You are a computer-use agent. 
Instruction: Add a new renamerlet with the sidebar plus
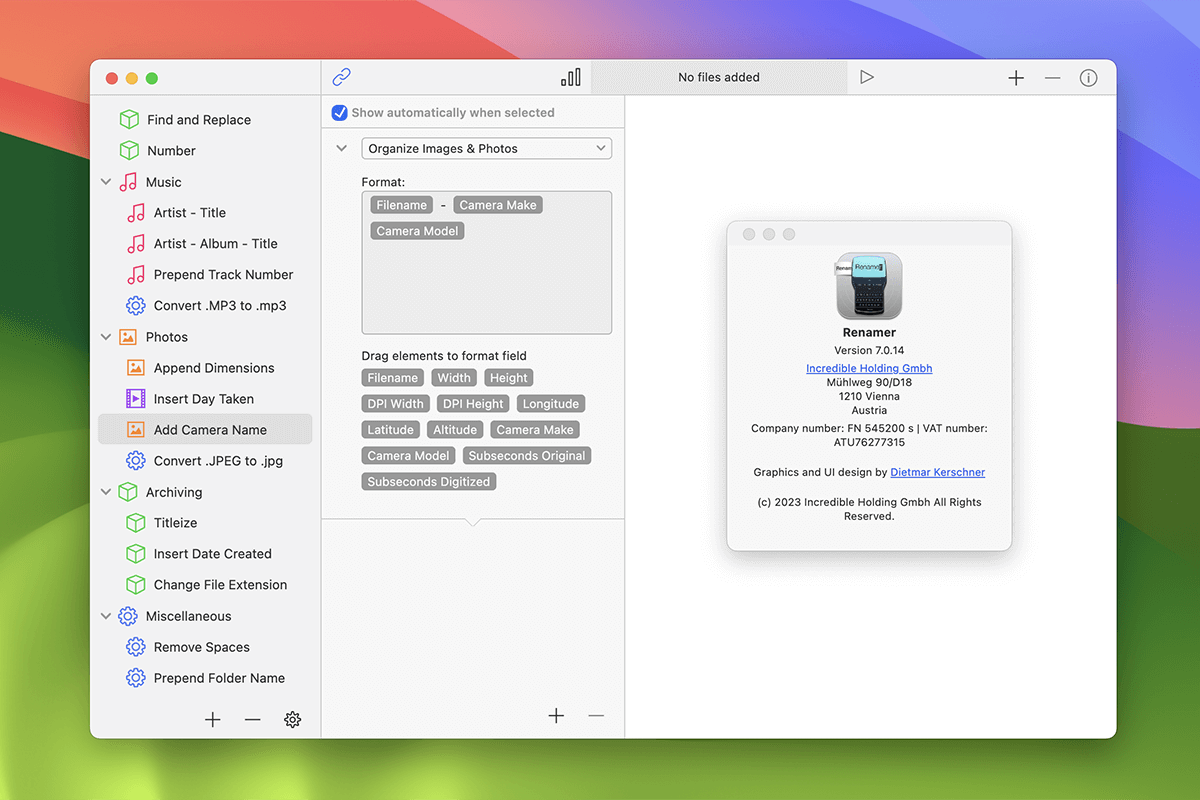[213, 719]
